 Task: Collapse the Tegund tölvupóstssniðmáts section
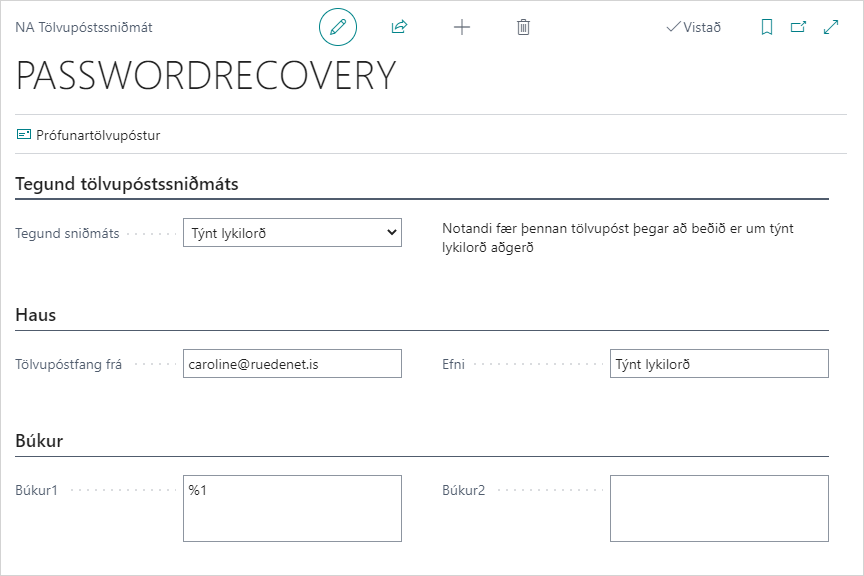(127, 184)
